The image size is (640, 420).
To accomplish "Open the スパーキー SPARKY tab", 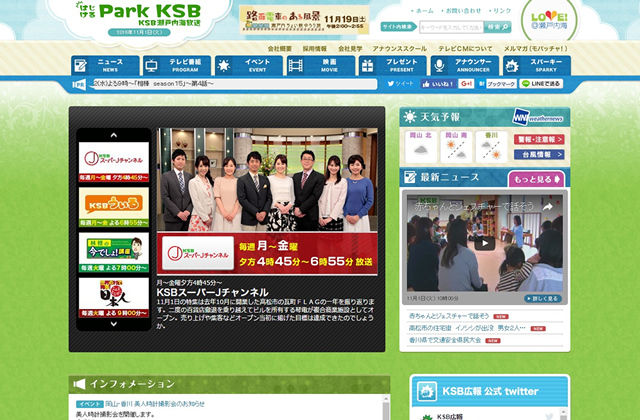I will click(537, 65).
